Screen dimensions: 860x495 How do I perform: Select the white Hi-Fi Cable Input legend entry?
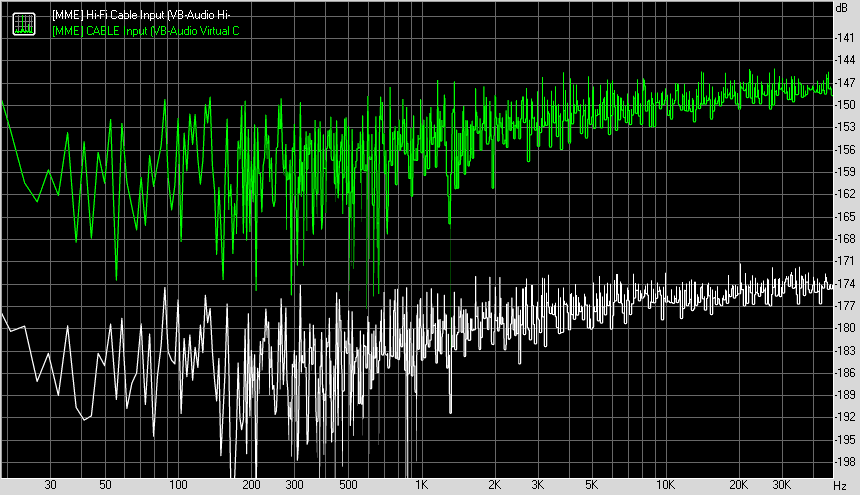(x=141, y=15)
